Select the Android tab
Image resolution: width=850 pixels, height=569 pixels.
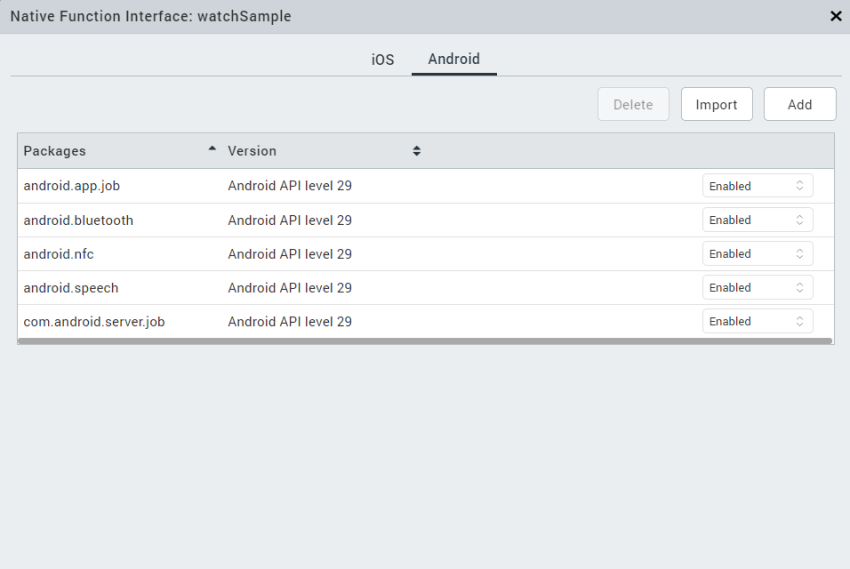pyautogui.click(x=454, y=59)
